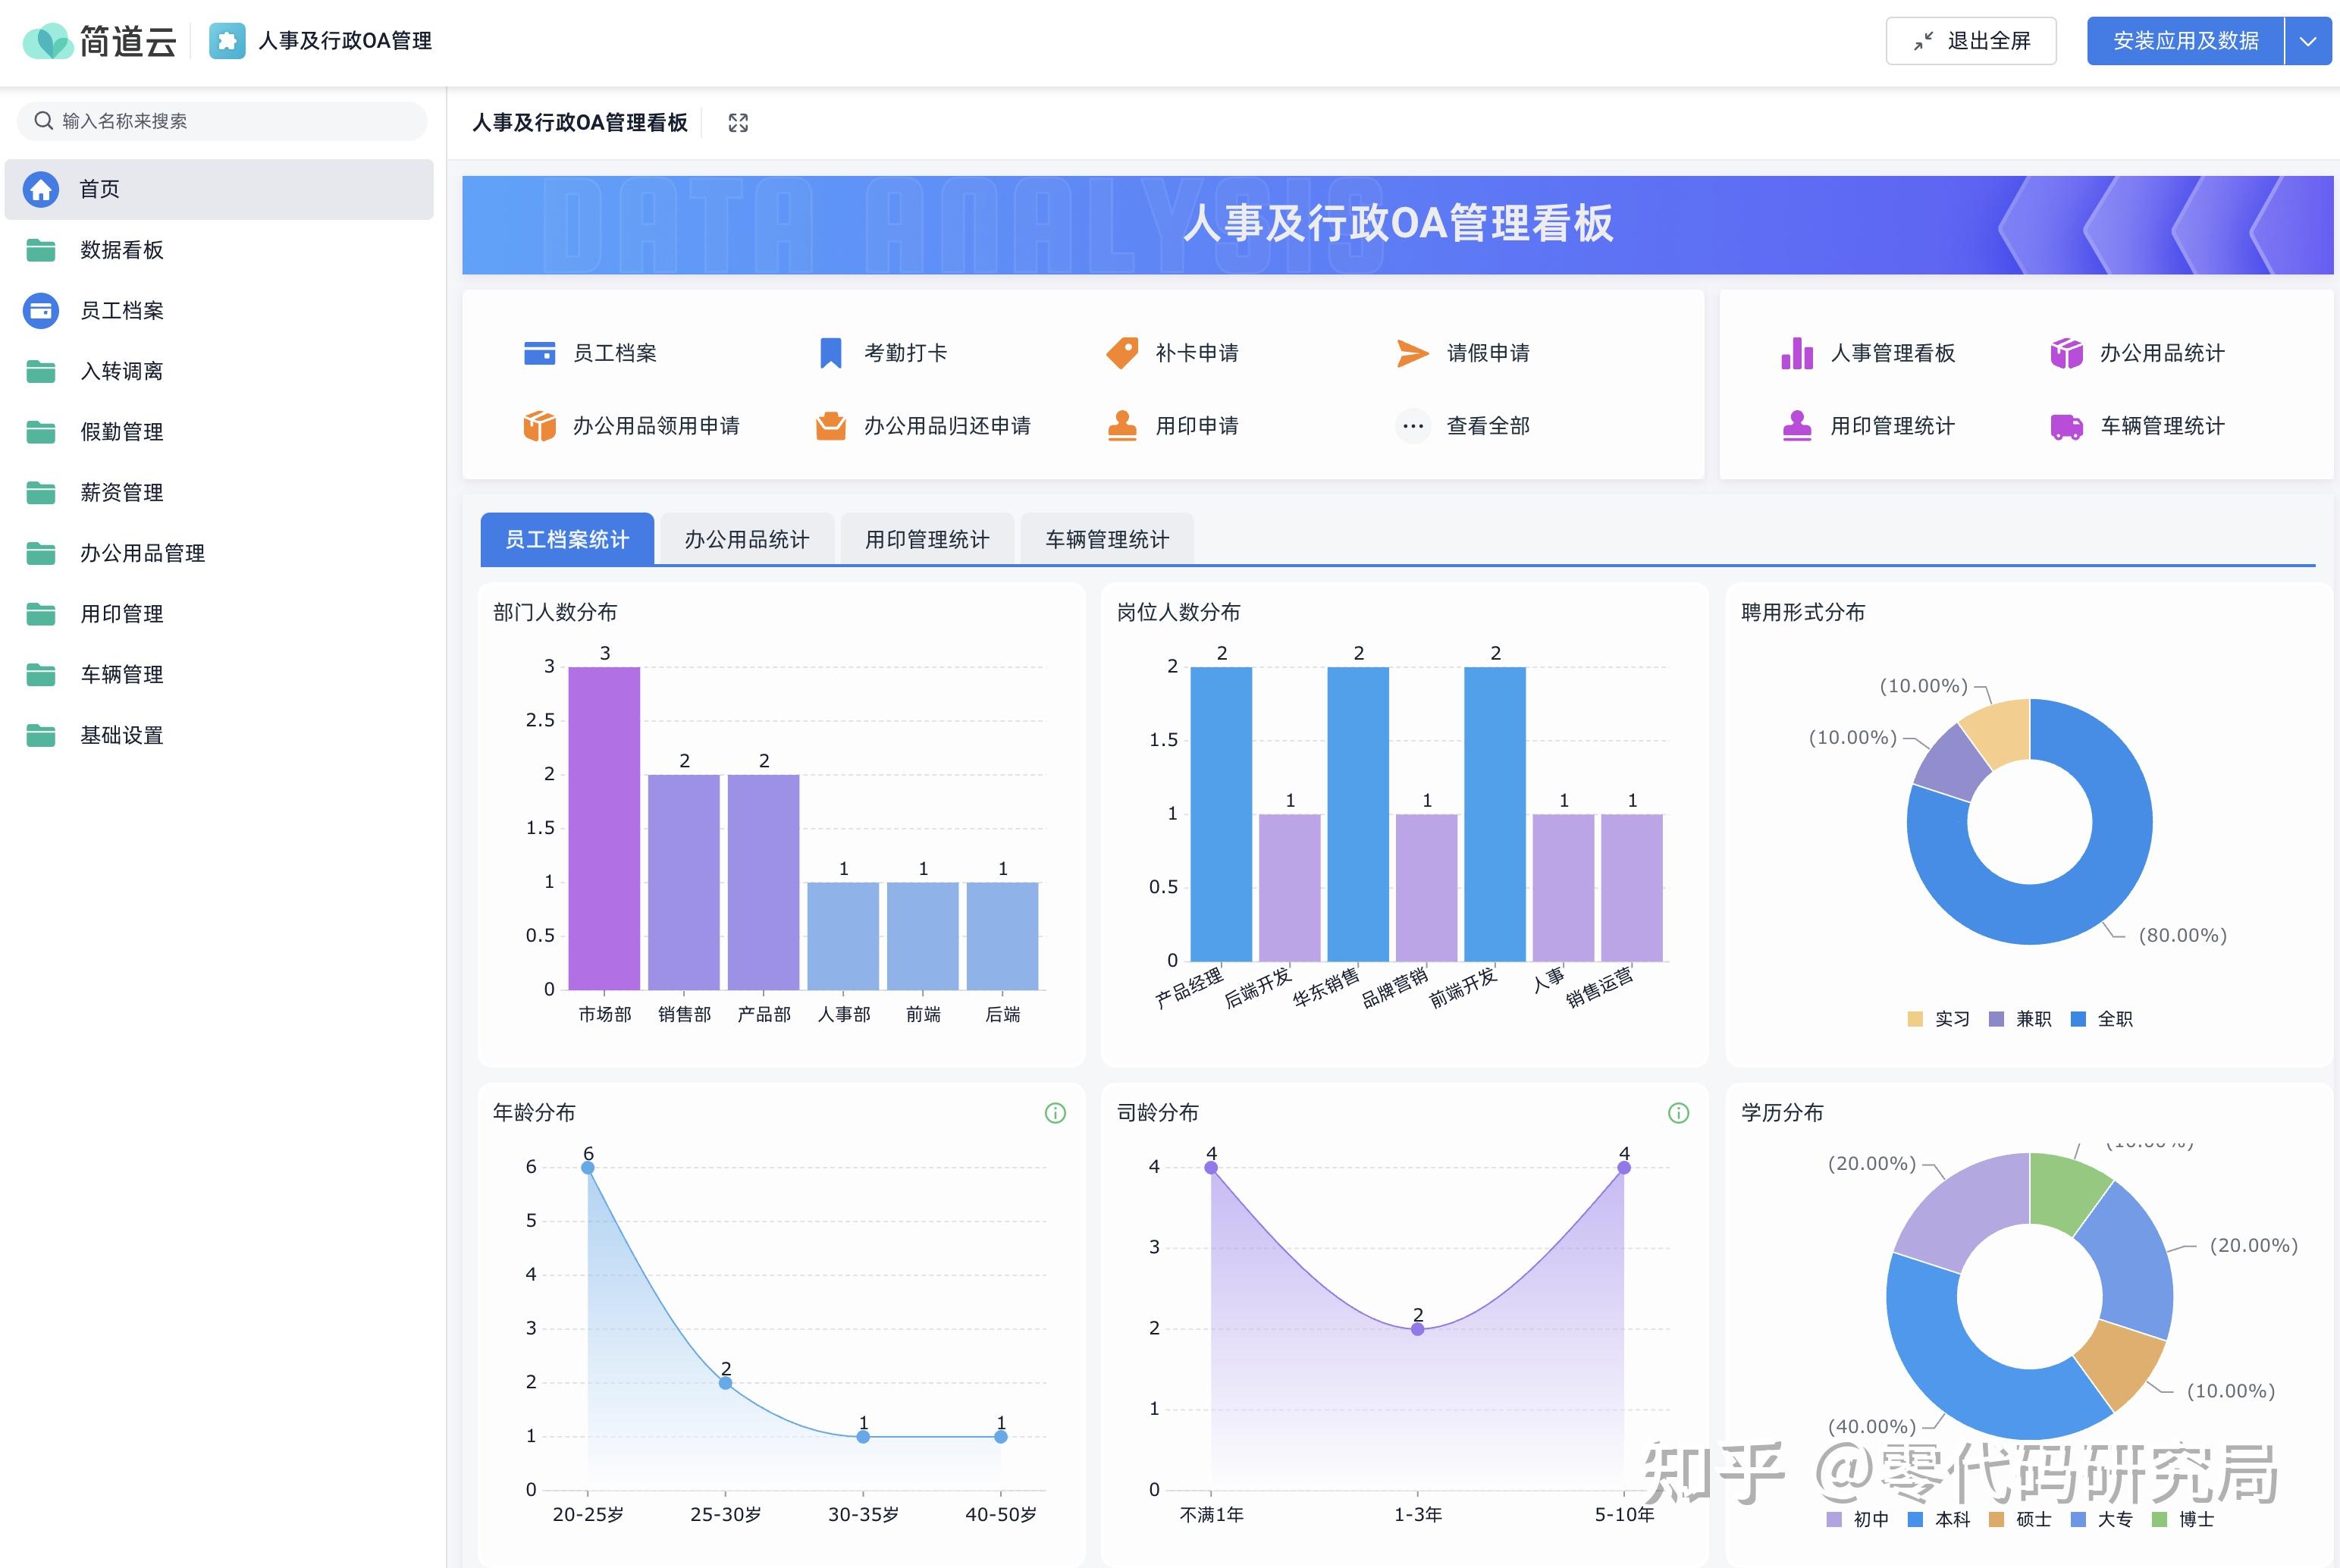Click the 补卡申请 tag icon
Image resolution: width=2340 pixels, height=1568 pixels.
[x=1122, y=352]
